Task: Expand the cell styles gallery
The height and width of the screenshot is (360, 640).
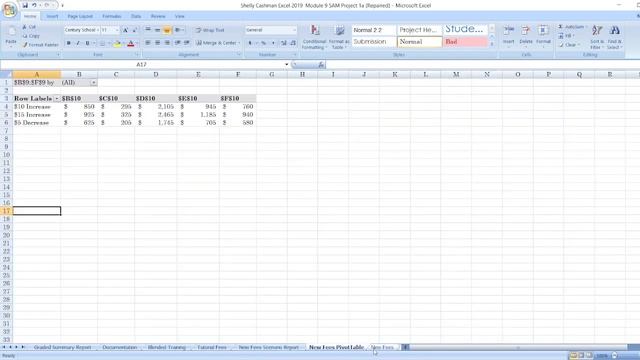Action: click(492, 44)
